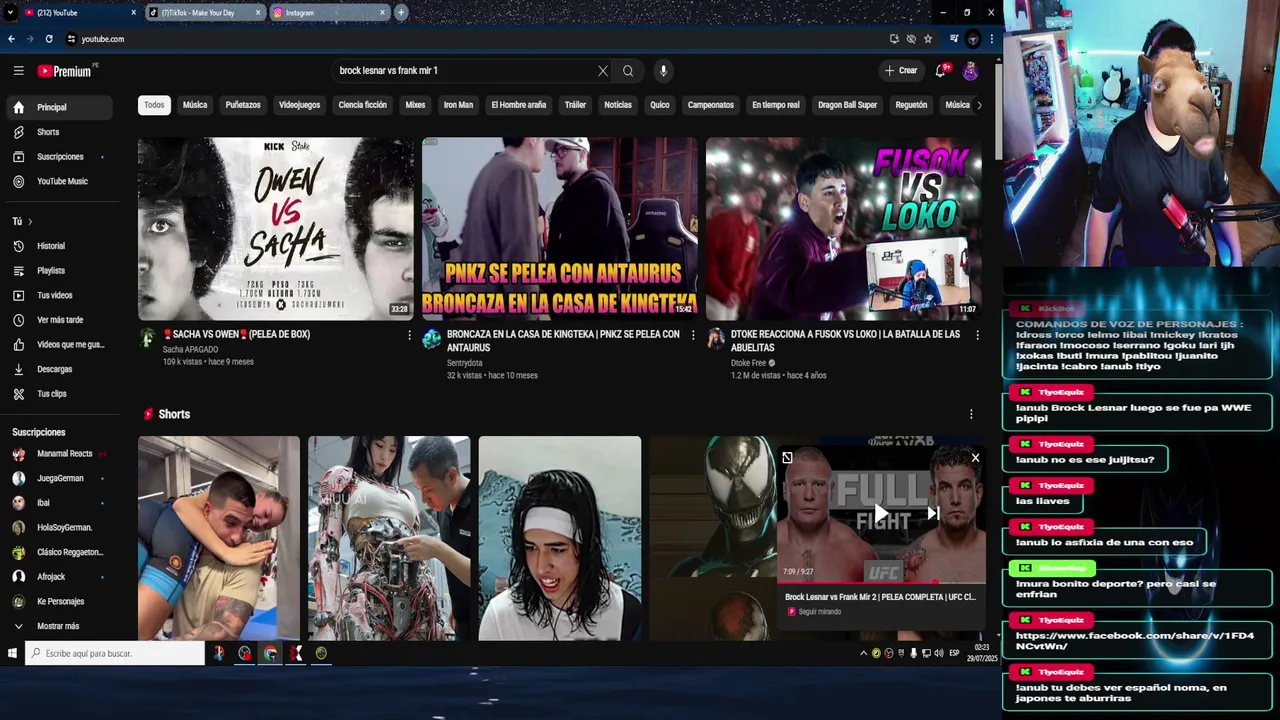
Task: Switch to the TikTok browser tab
Action: tap(205, 13)
